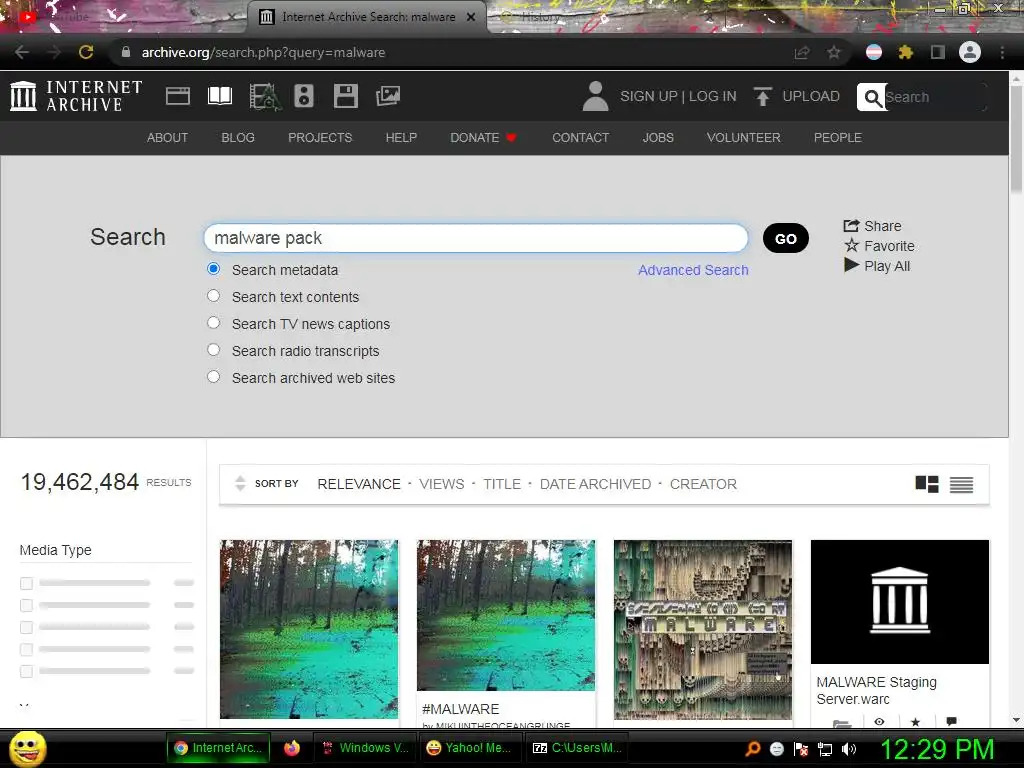Click the SIGN UP | LOG IN link
This screenshot has height=768, width=1024.
pos(678,96)
